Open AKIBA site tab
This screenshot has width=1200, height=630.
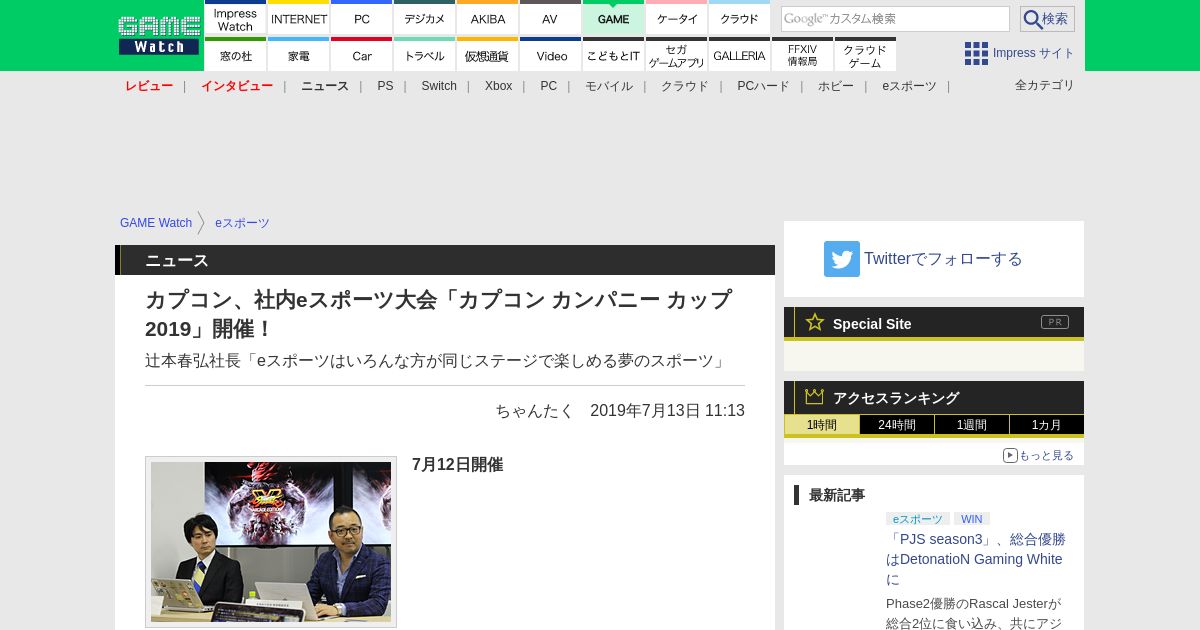point(487,18)
